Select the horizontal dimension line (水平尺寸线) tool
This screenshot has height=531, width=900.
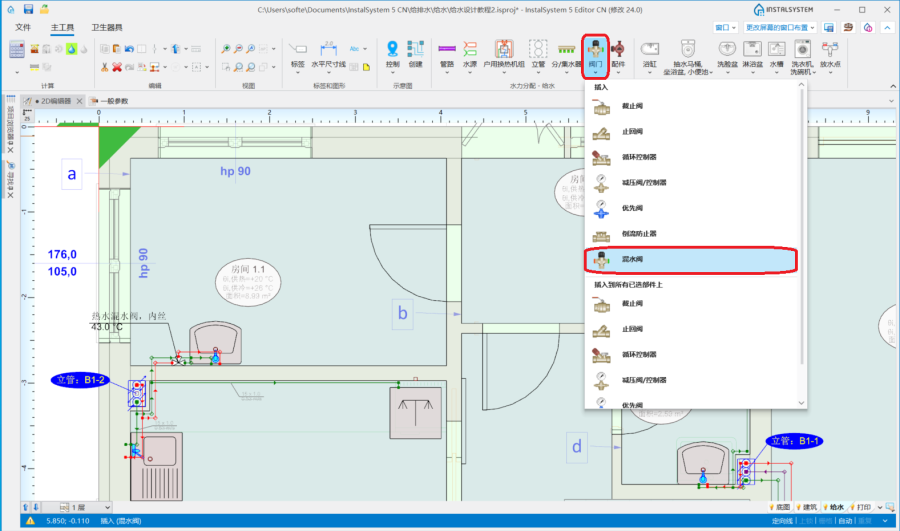tap(328, 55)
